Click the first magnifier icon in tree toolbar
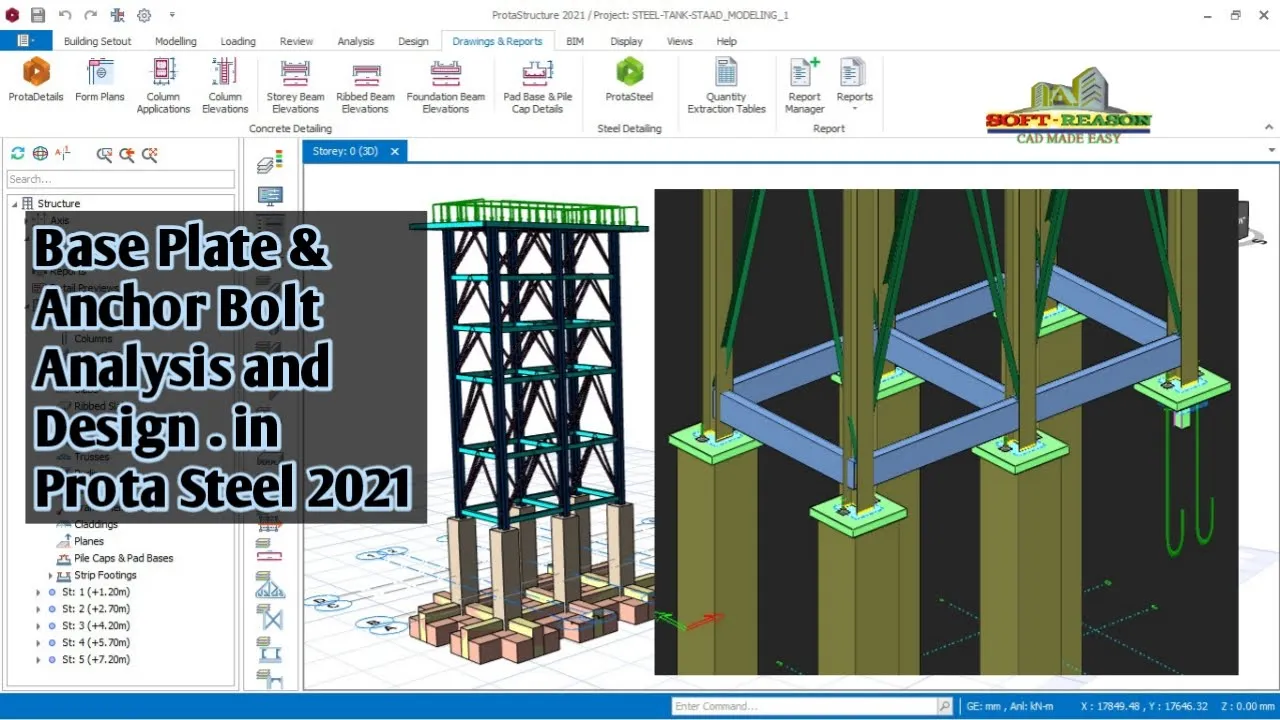1280x720 pixels. (x=104, y=154)
